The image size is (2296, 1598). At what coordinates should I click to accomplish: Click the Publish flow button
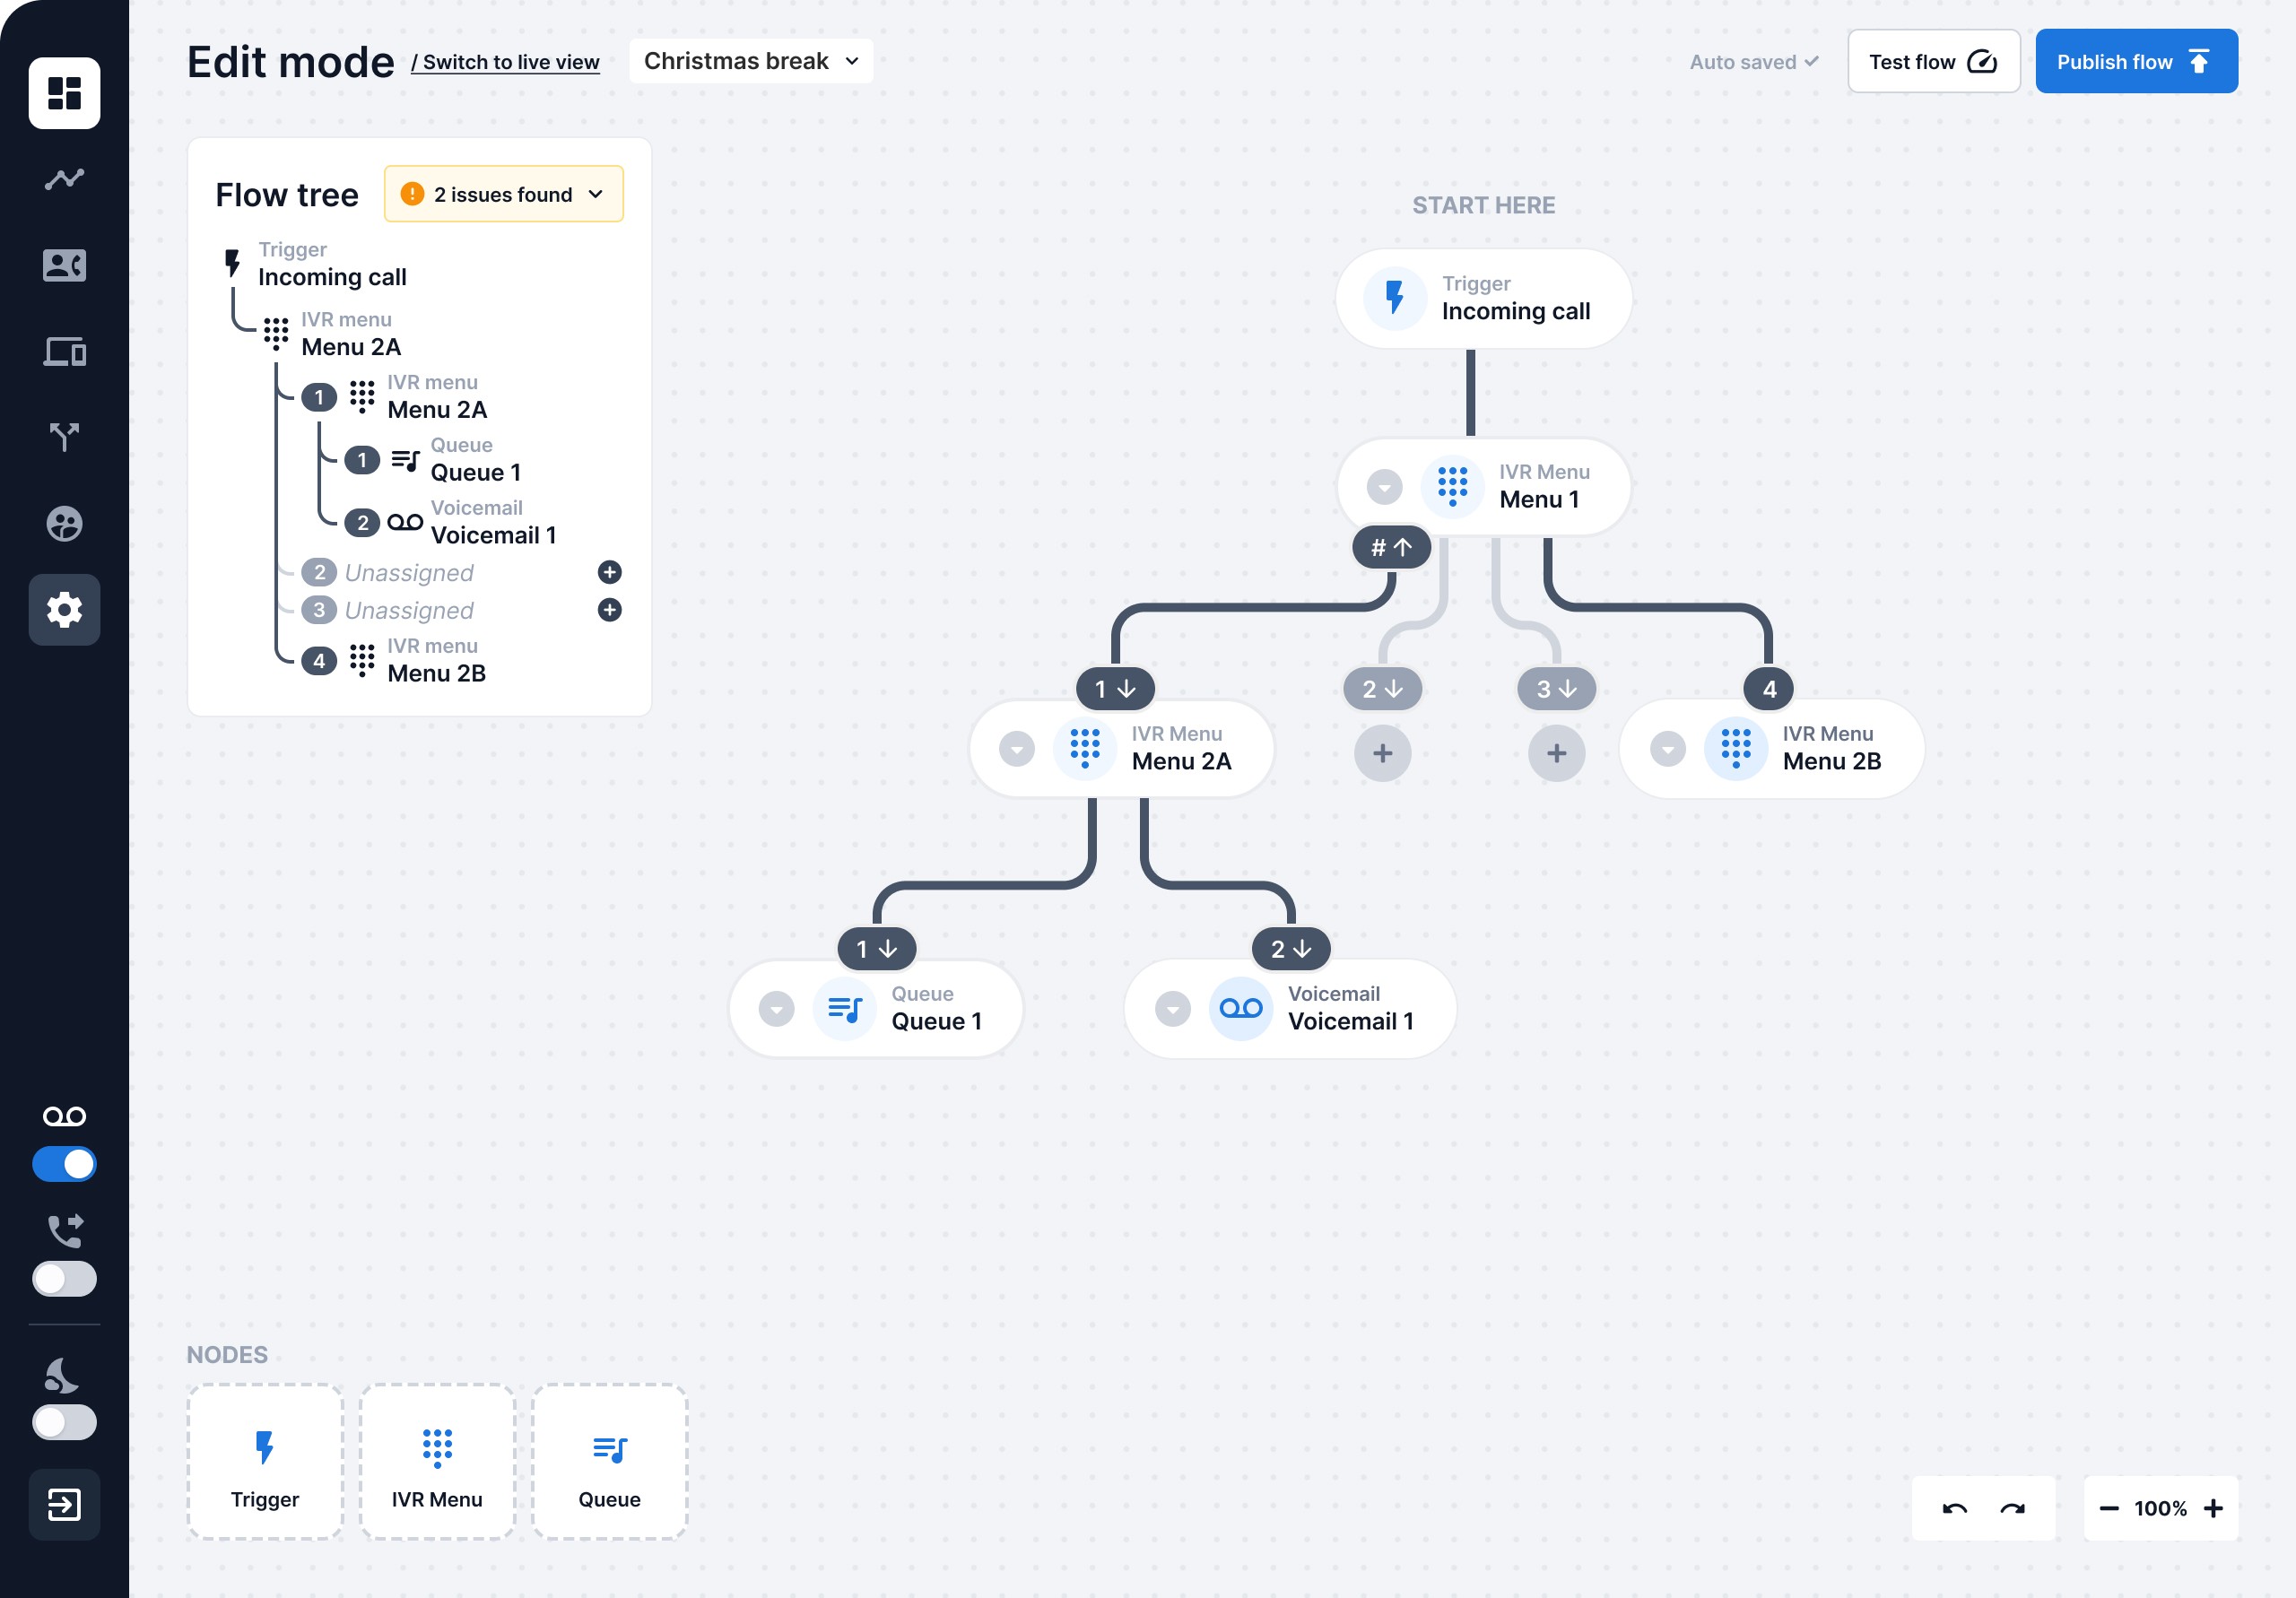(2136, 62)
